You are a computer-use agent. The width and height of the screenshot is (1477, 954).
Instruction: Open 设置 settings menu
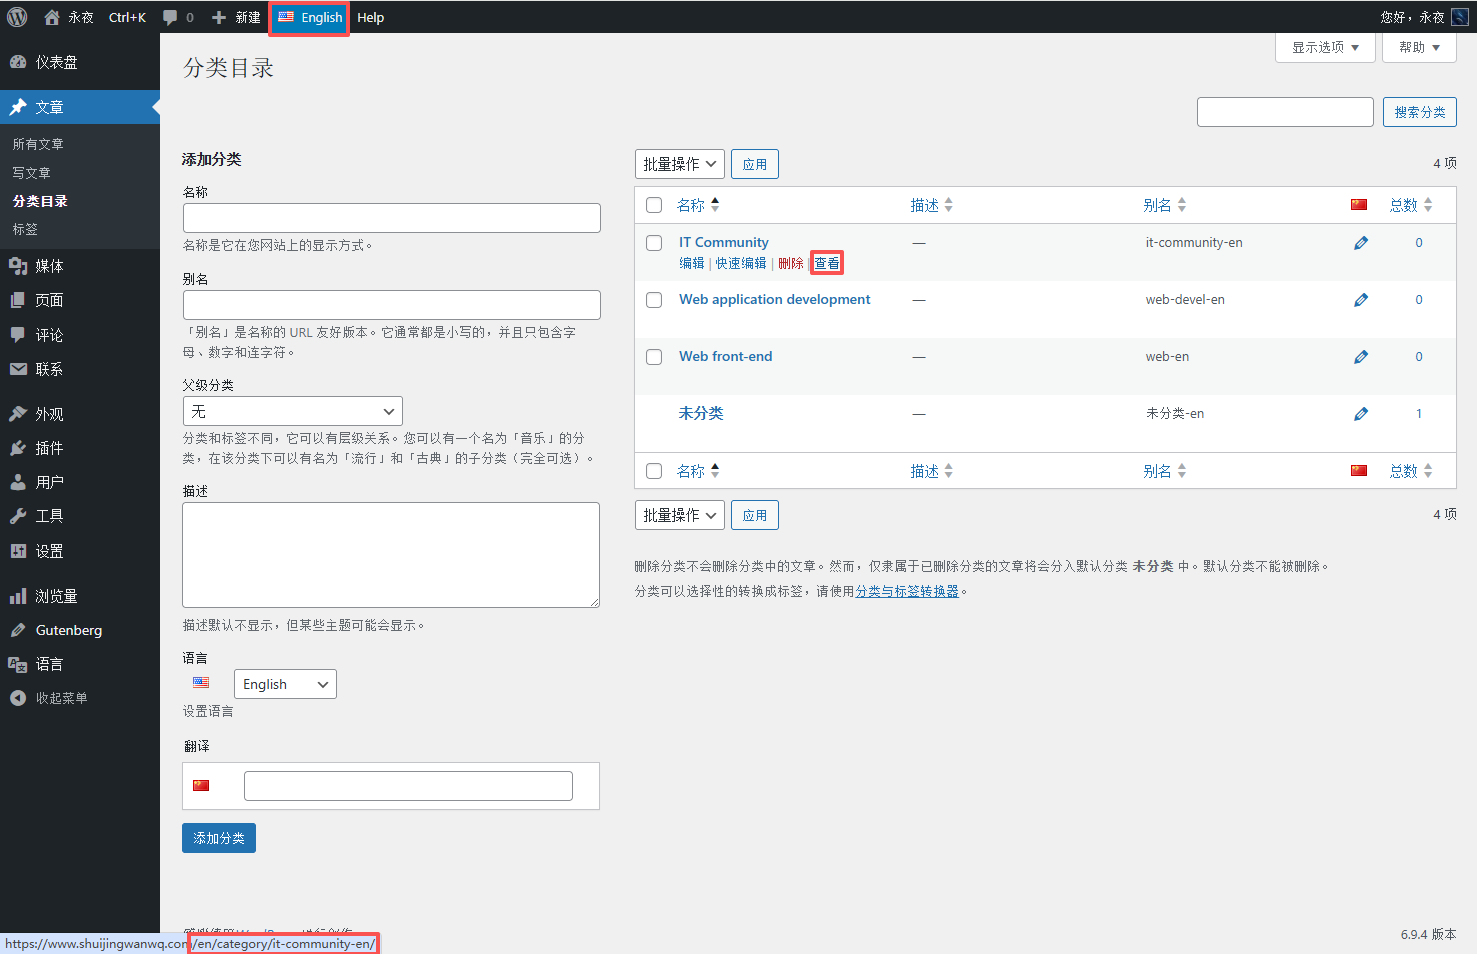(x=80, y=551)
